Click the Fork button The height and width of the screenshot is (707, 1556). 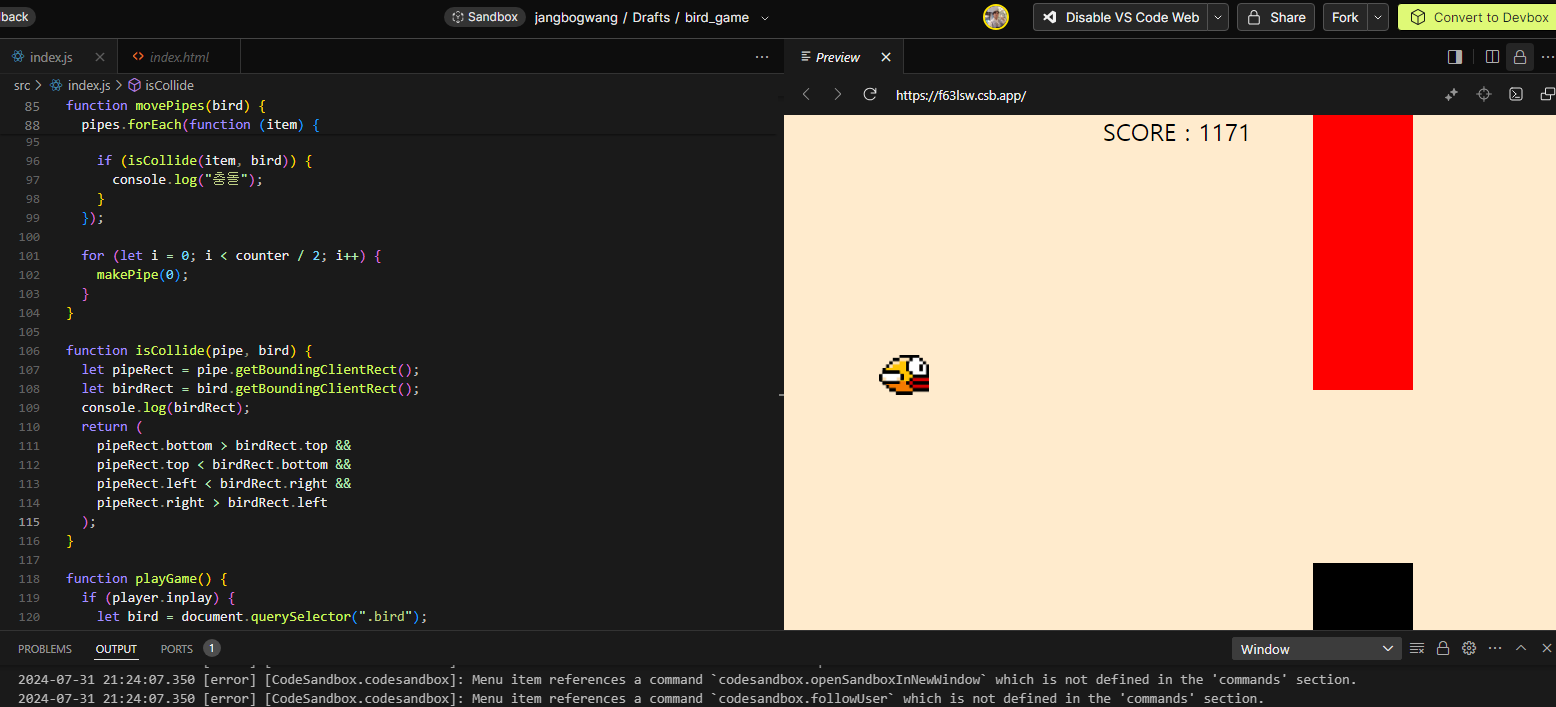pyautogui.click(x=1345, y=17)
